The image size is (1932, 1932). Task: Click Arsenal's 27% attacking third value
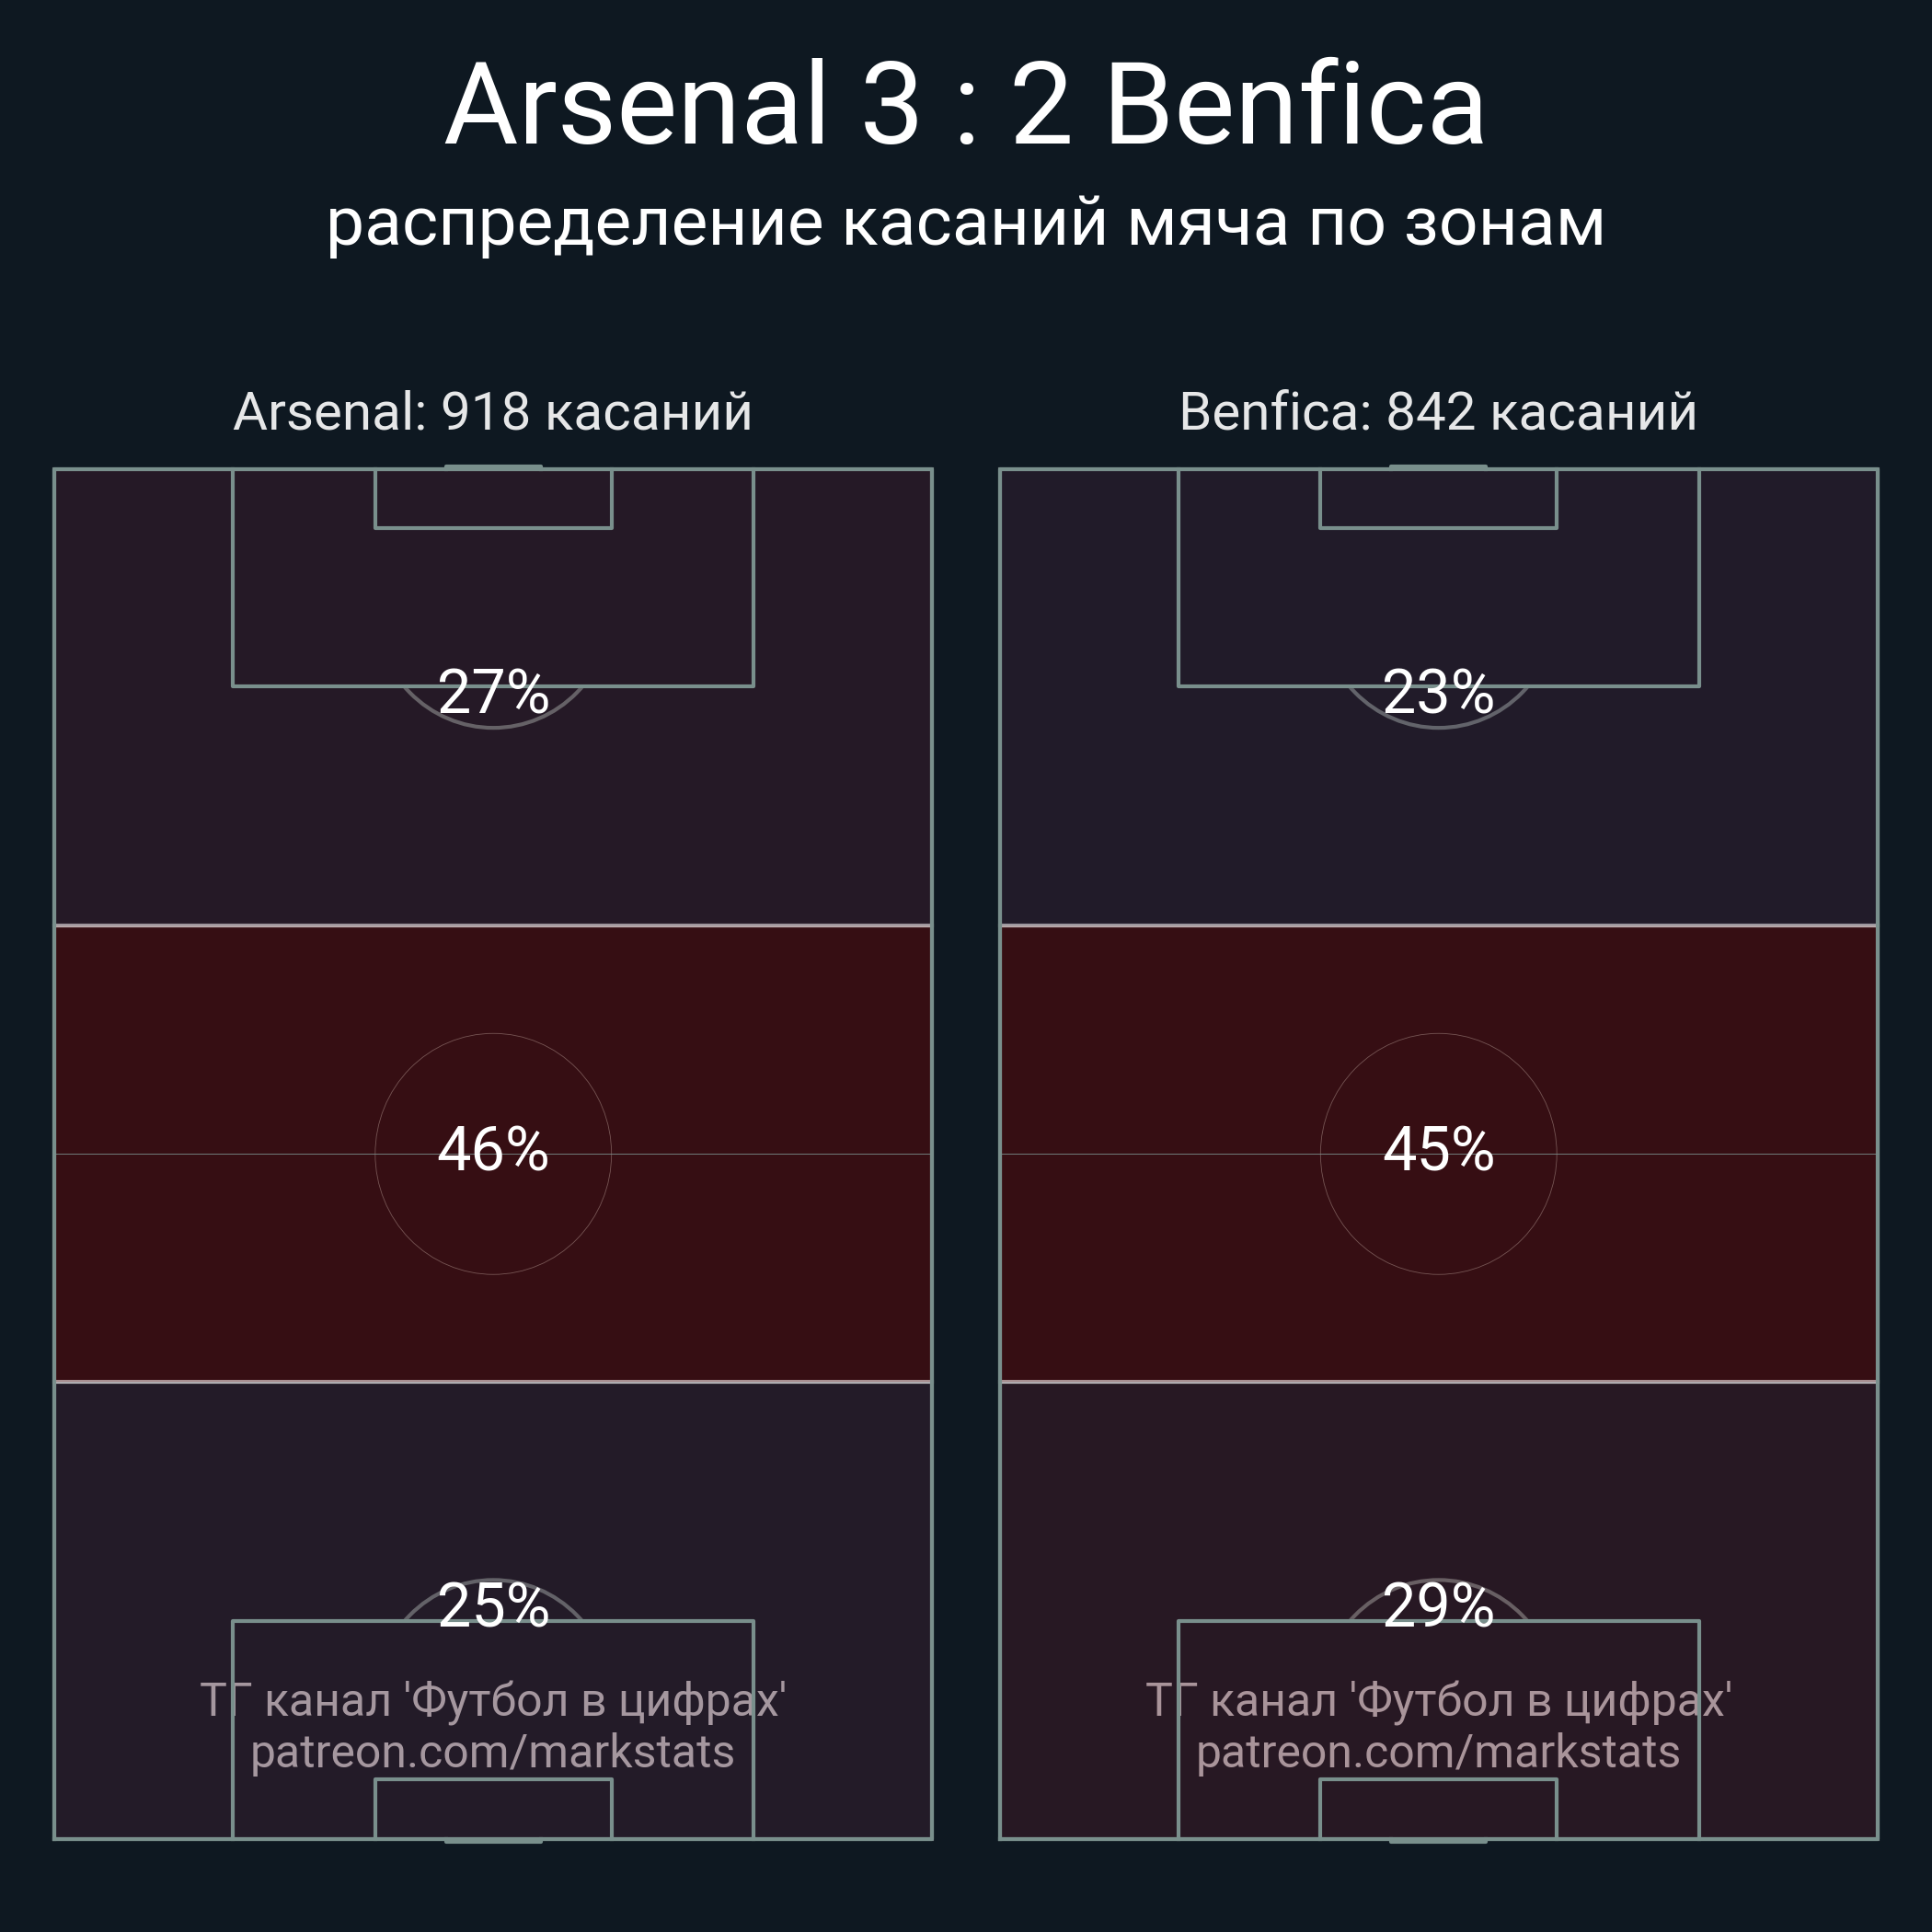[493, 692]
